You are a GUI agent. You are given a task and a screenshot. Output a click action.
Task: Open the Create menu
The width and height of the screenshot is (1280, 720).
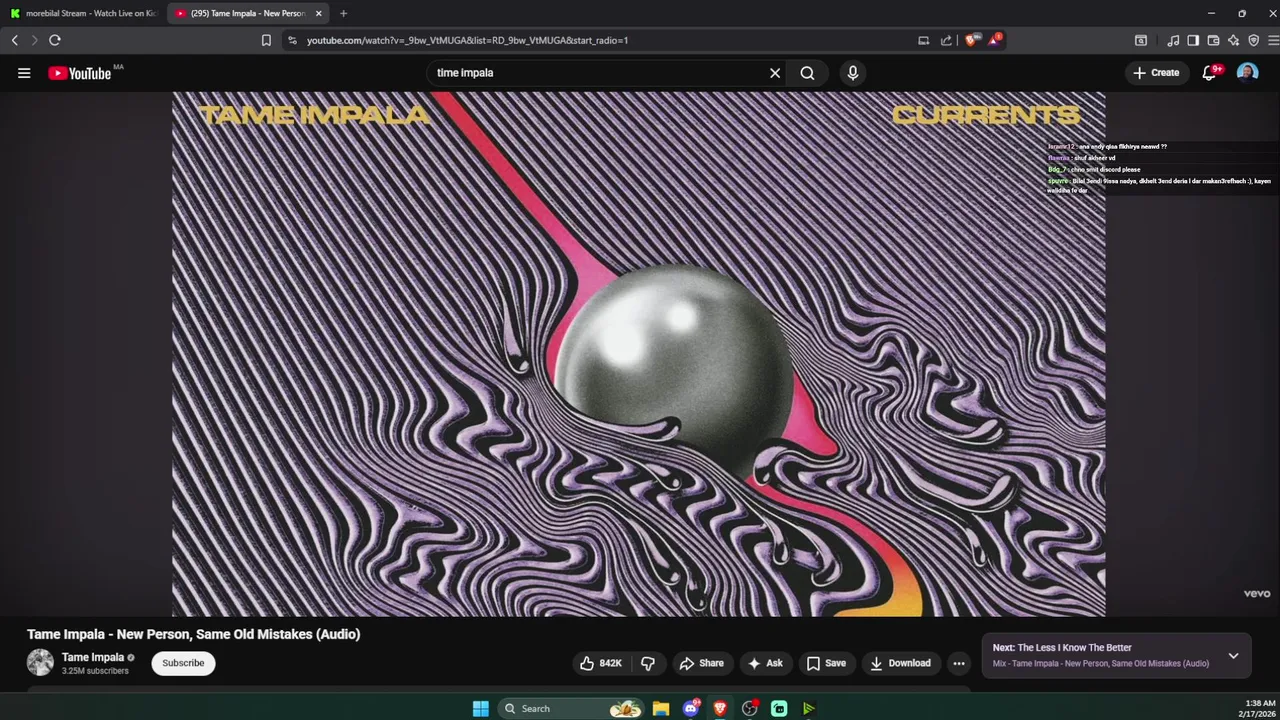tap(1156, 73)
